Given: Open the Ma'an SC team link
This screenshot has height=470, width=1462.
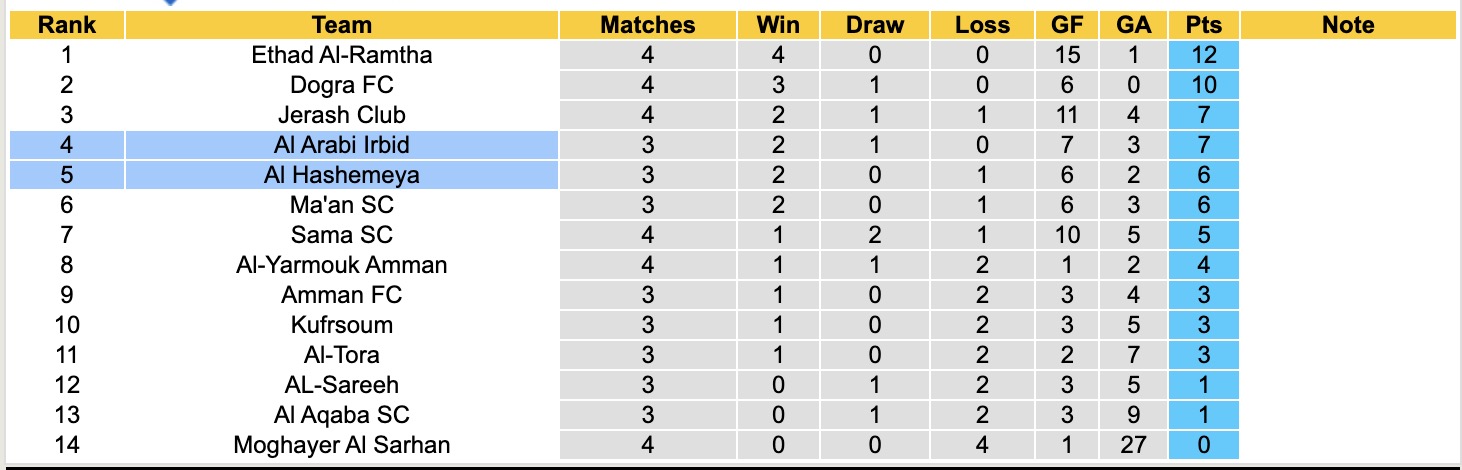Looking at the screenshot, I should click(341, 205).
